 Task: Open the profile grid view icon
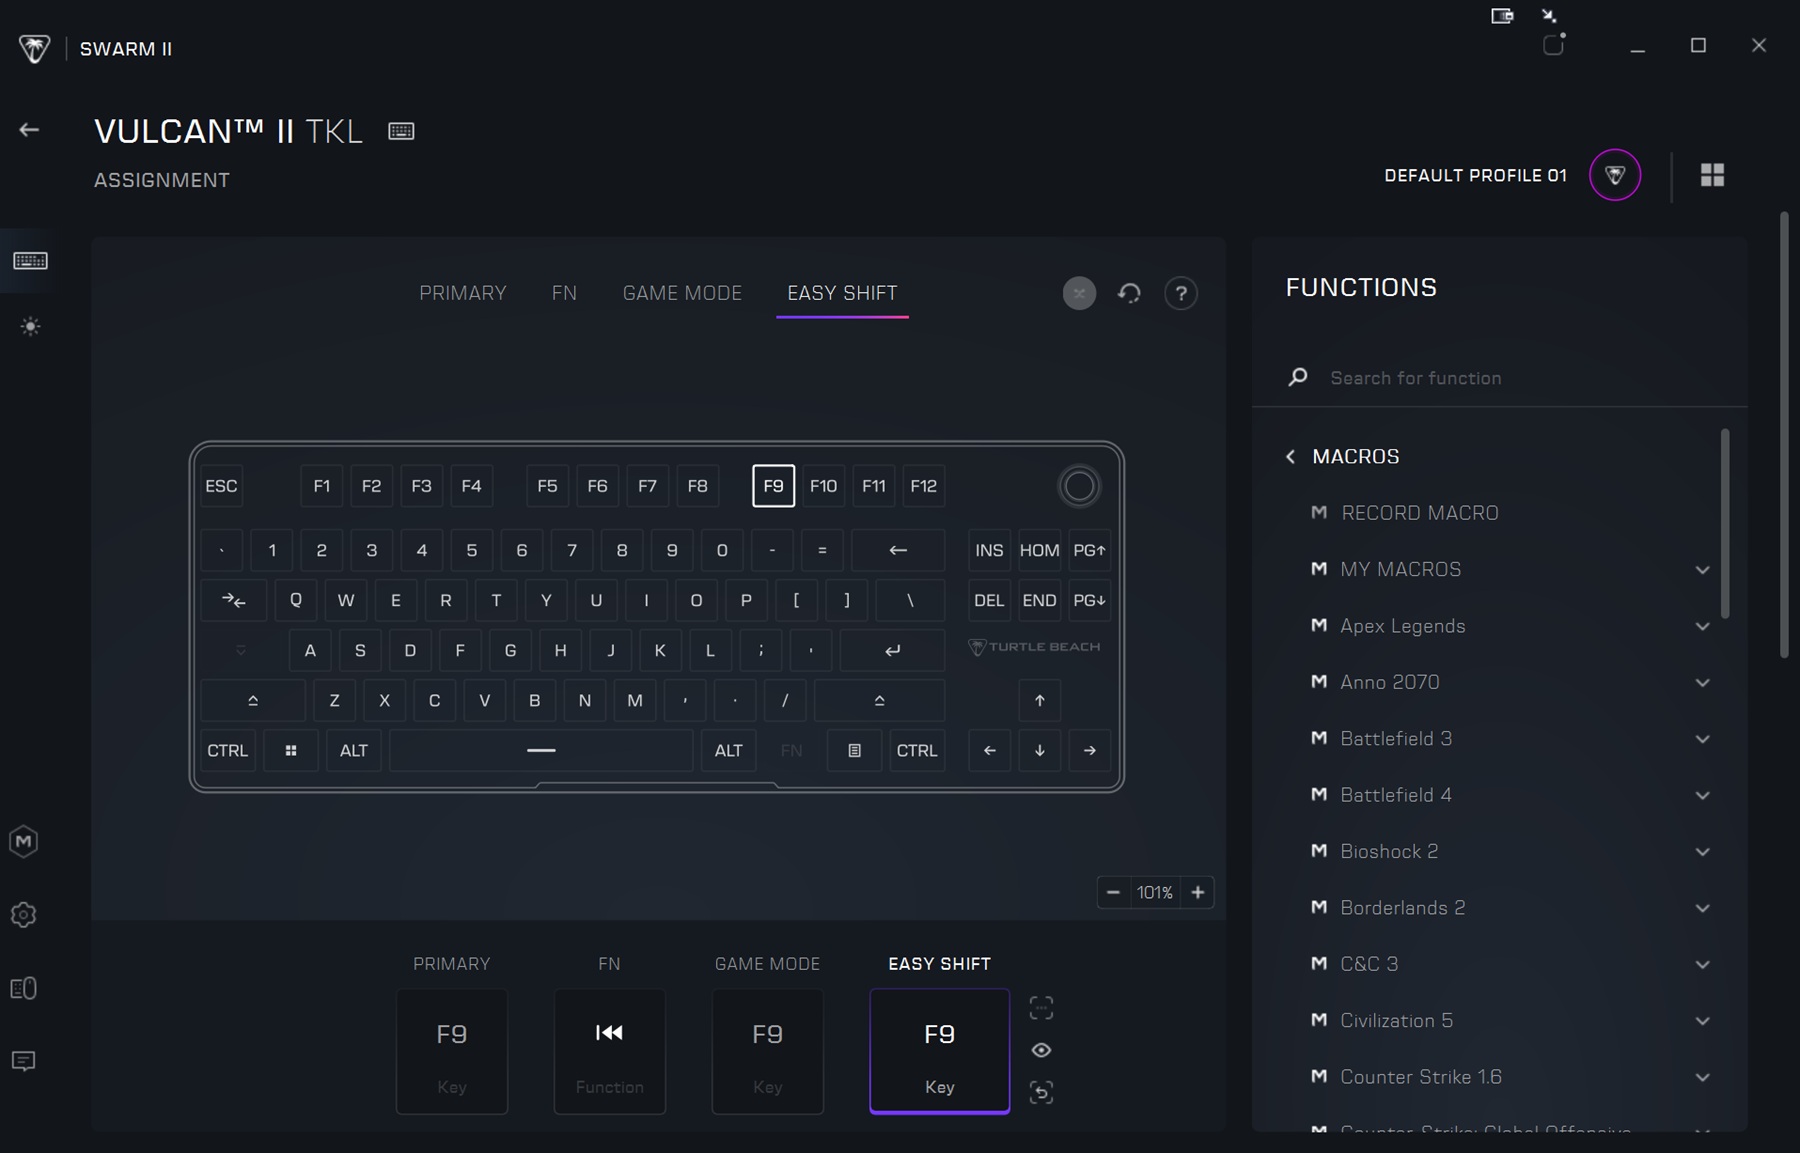1712,175
